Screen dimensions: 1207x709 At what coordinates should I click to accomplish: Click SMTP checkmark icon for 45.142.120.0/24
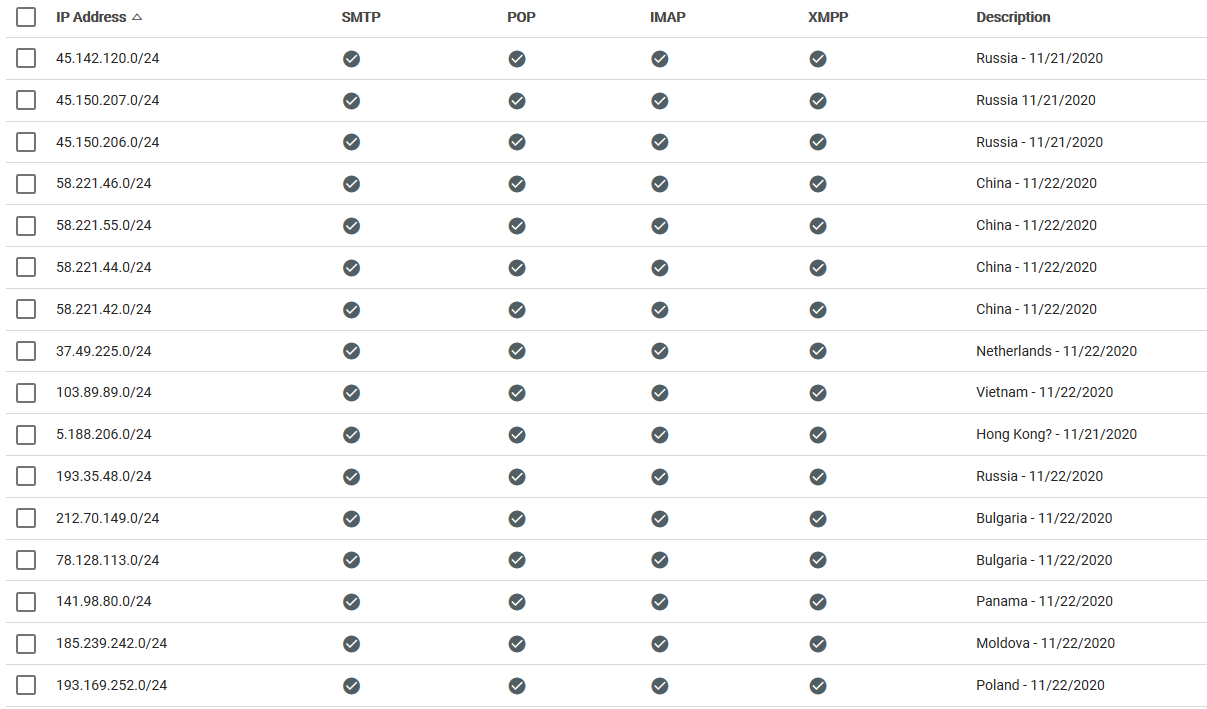[351, 59]
